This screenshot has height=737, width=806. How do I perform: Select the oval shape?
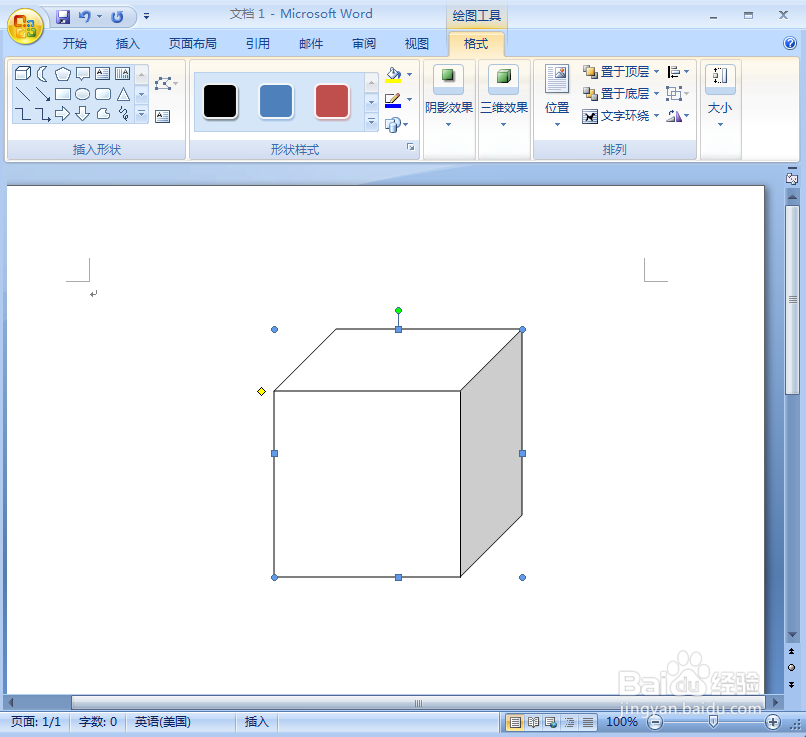click(83, 94)
